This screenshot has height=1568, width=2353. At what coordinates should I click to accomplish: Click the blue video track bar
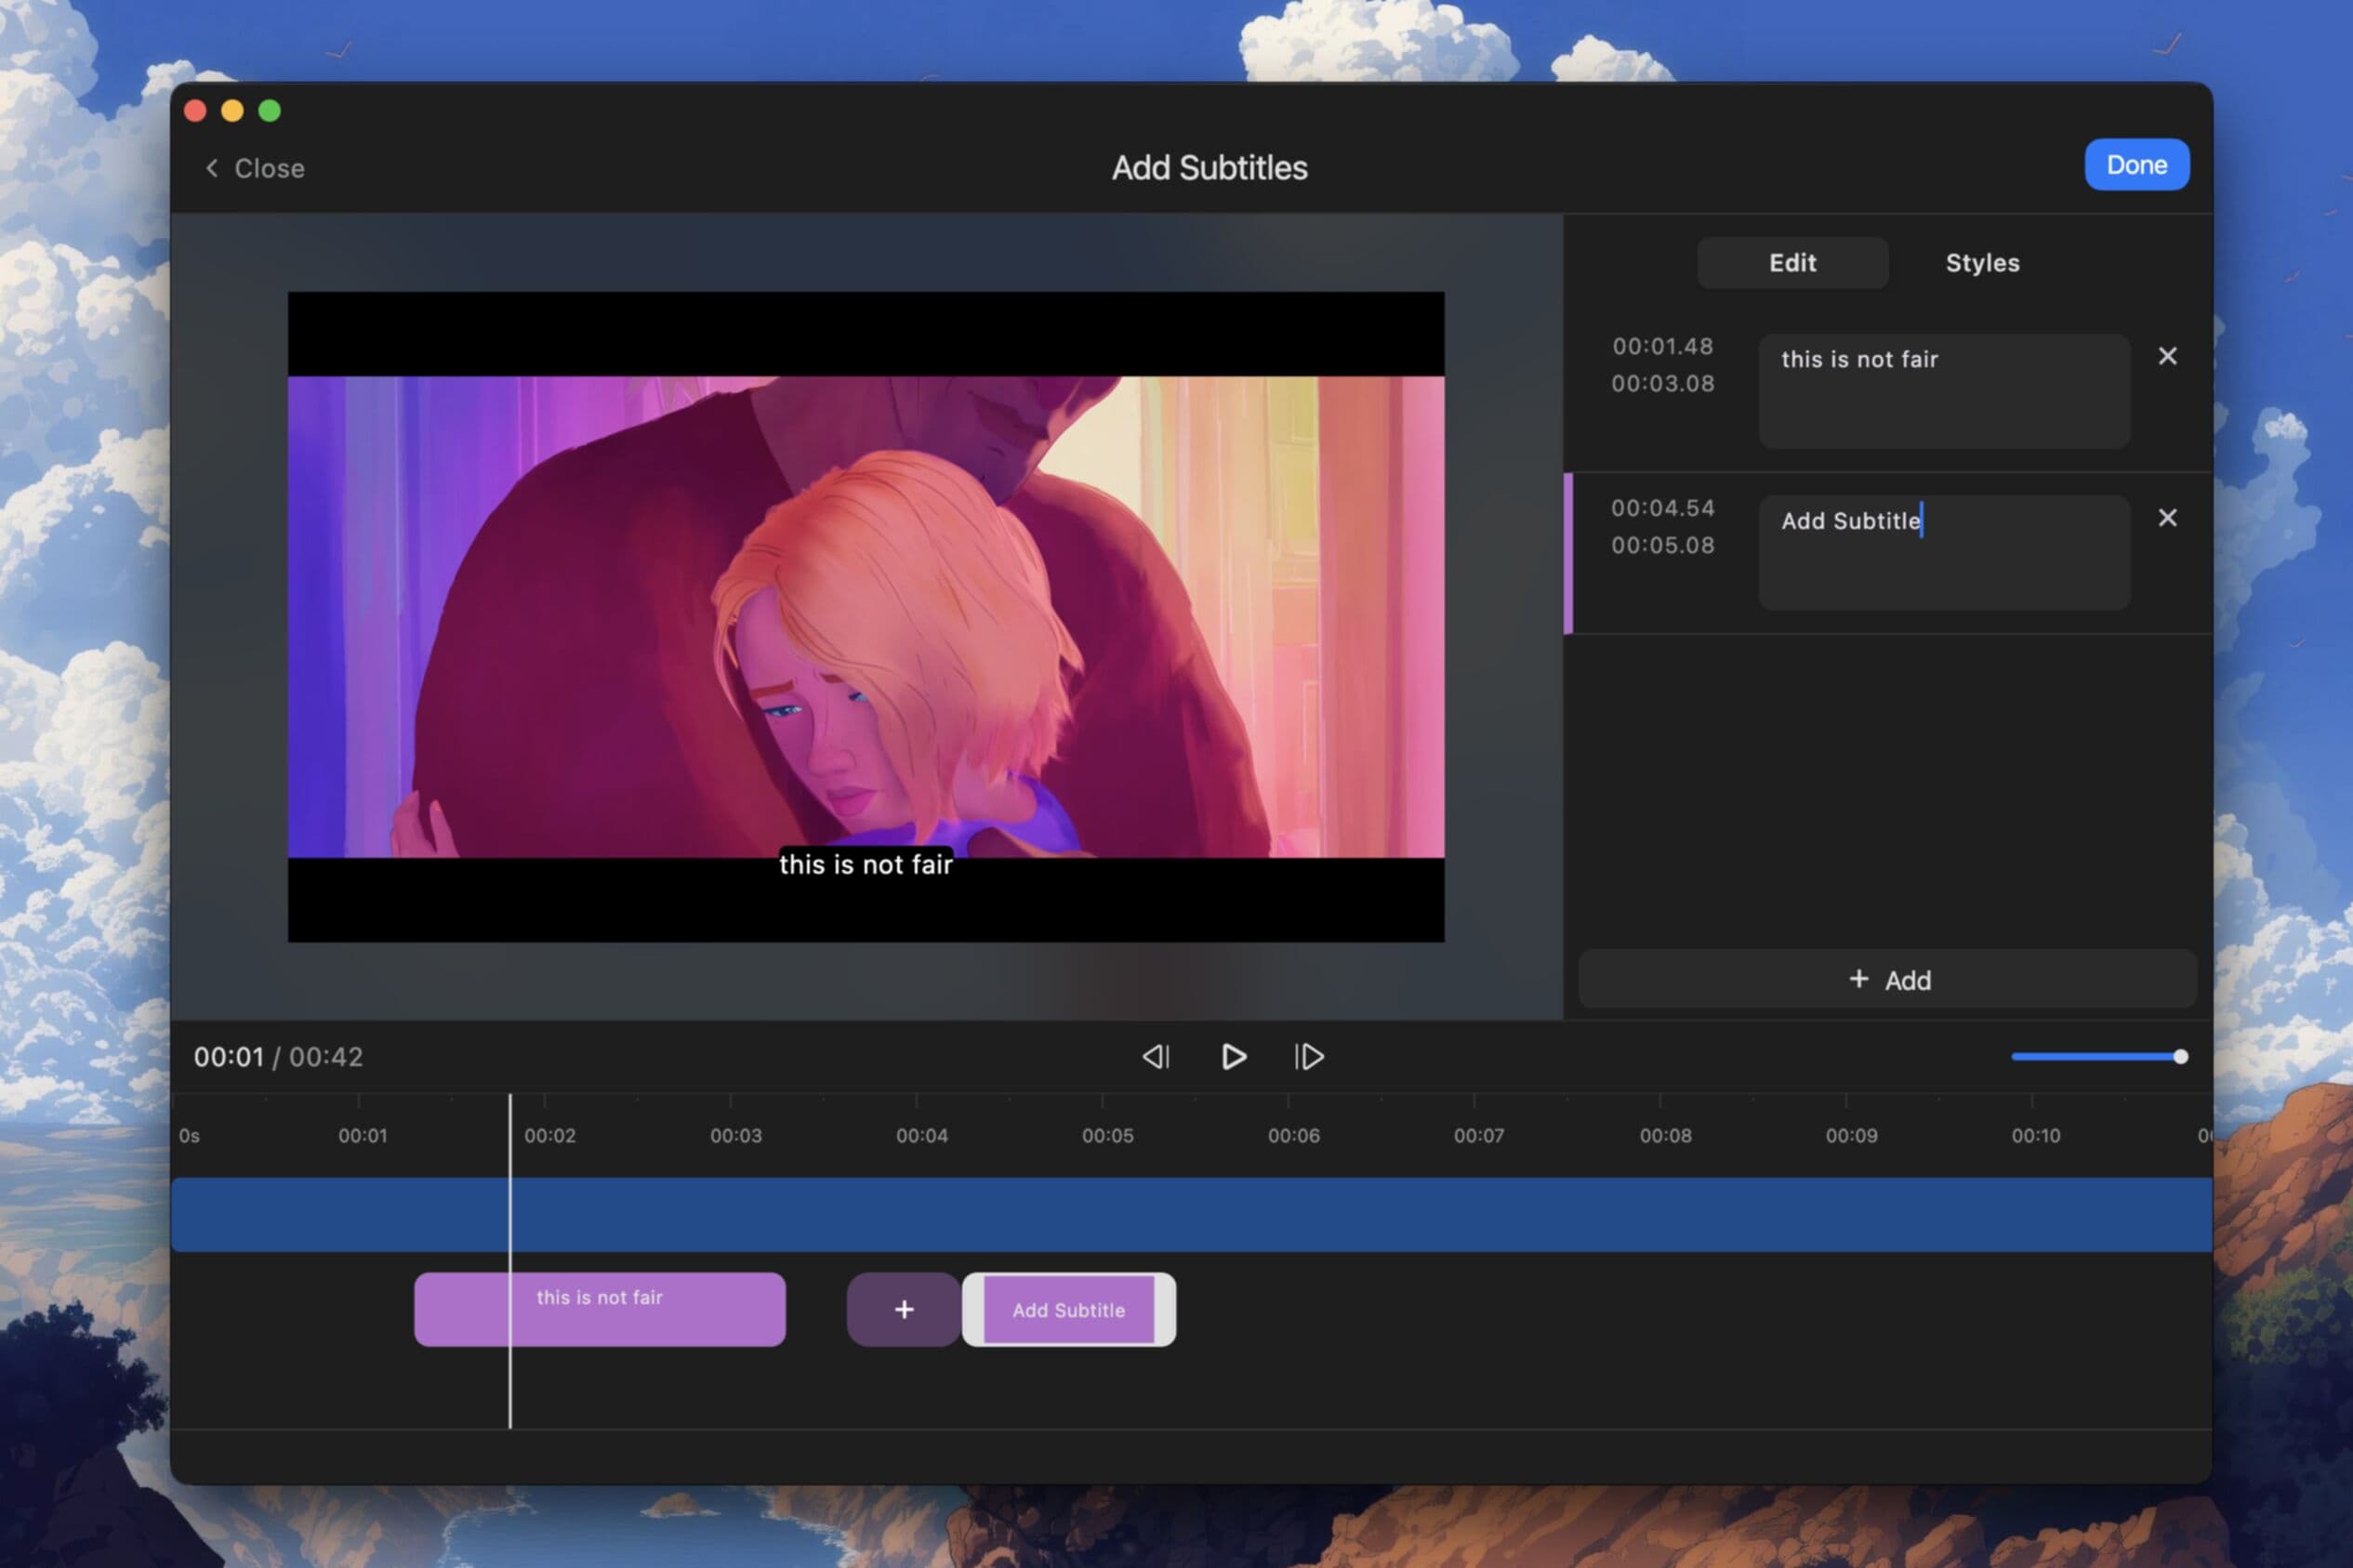click(x=1191, y=1215)
